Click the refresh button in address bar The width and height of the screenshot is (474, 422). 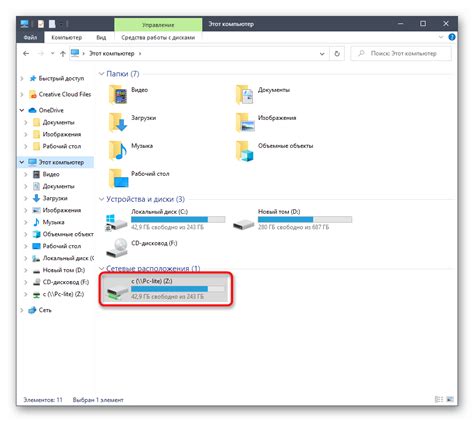pyautogui.click(x=337, y=54)
